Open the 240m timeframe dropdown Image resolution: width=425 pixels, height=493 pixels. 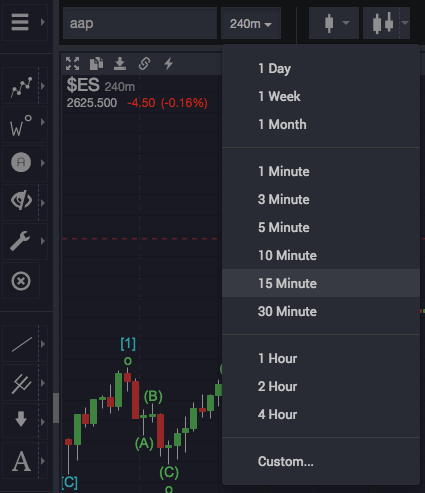[251, 23]
